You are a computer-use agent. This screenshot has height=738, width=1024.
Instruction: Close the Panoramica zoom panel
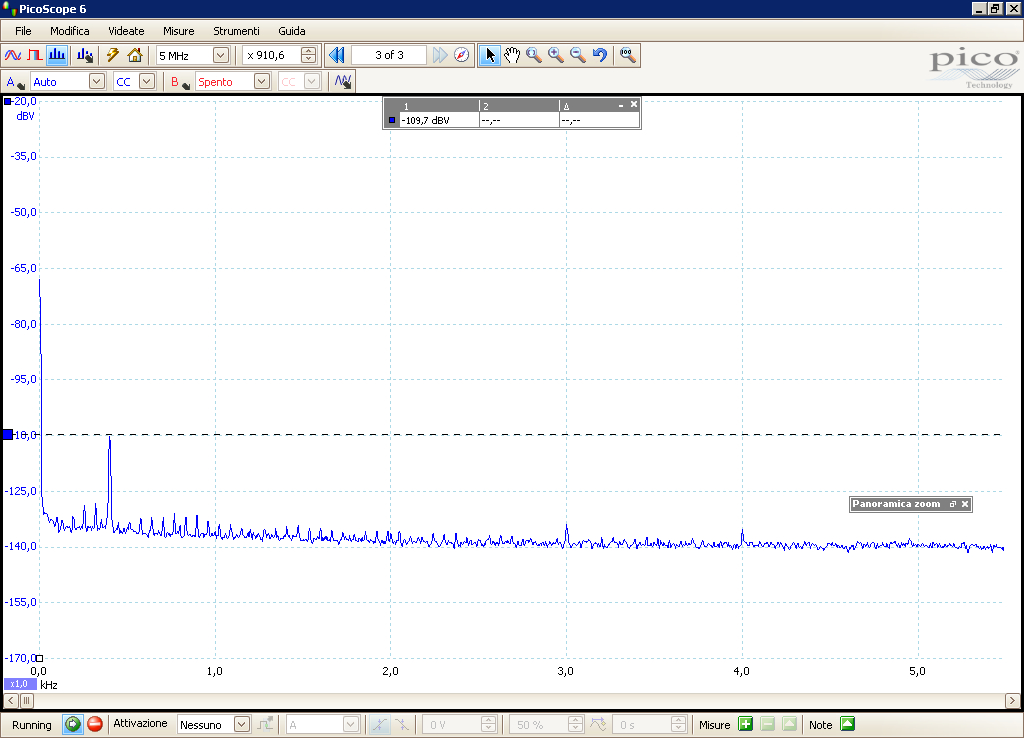click(x=965, y=504)
